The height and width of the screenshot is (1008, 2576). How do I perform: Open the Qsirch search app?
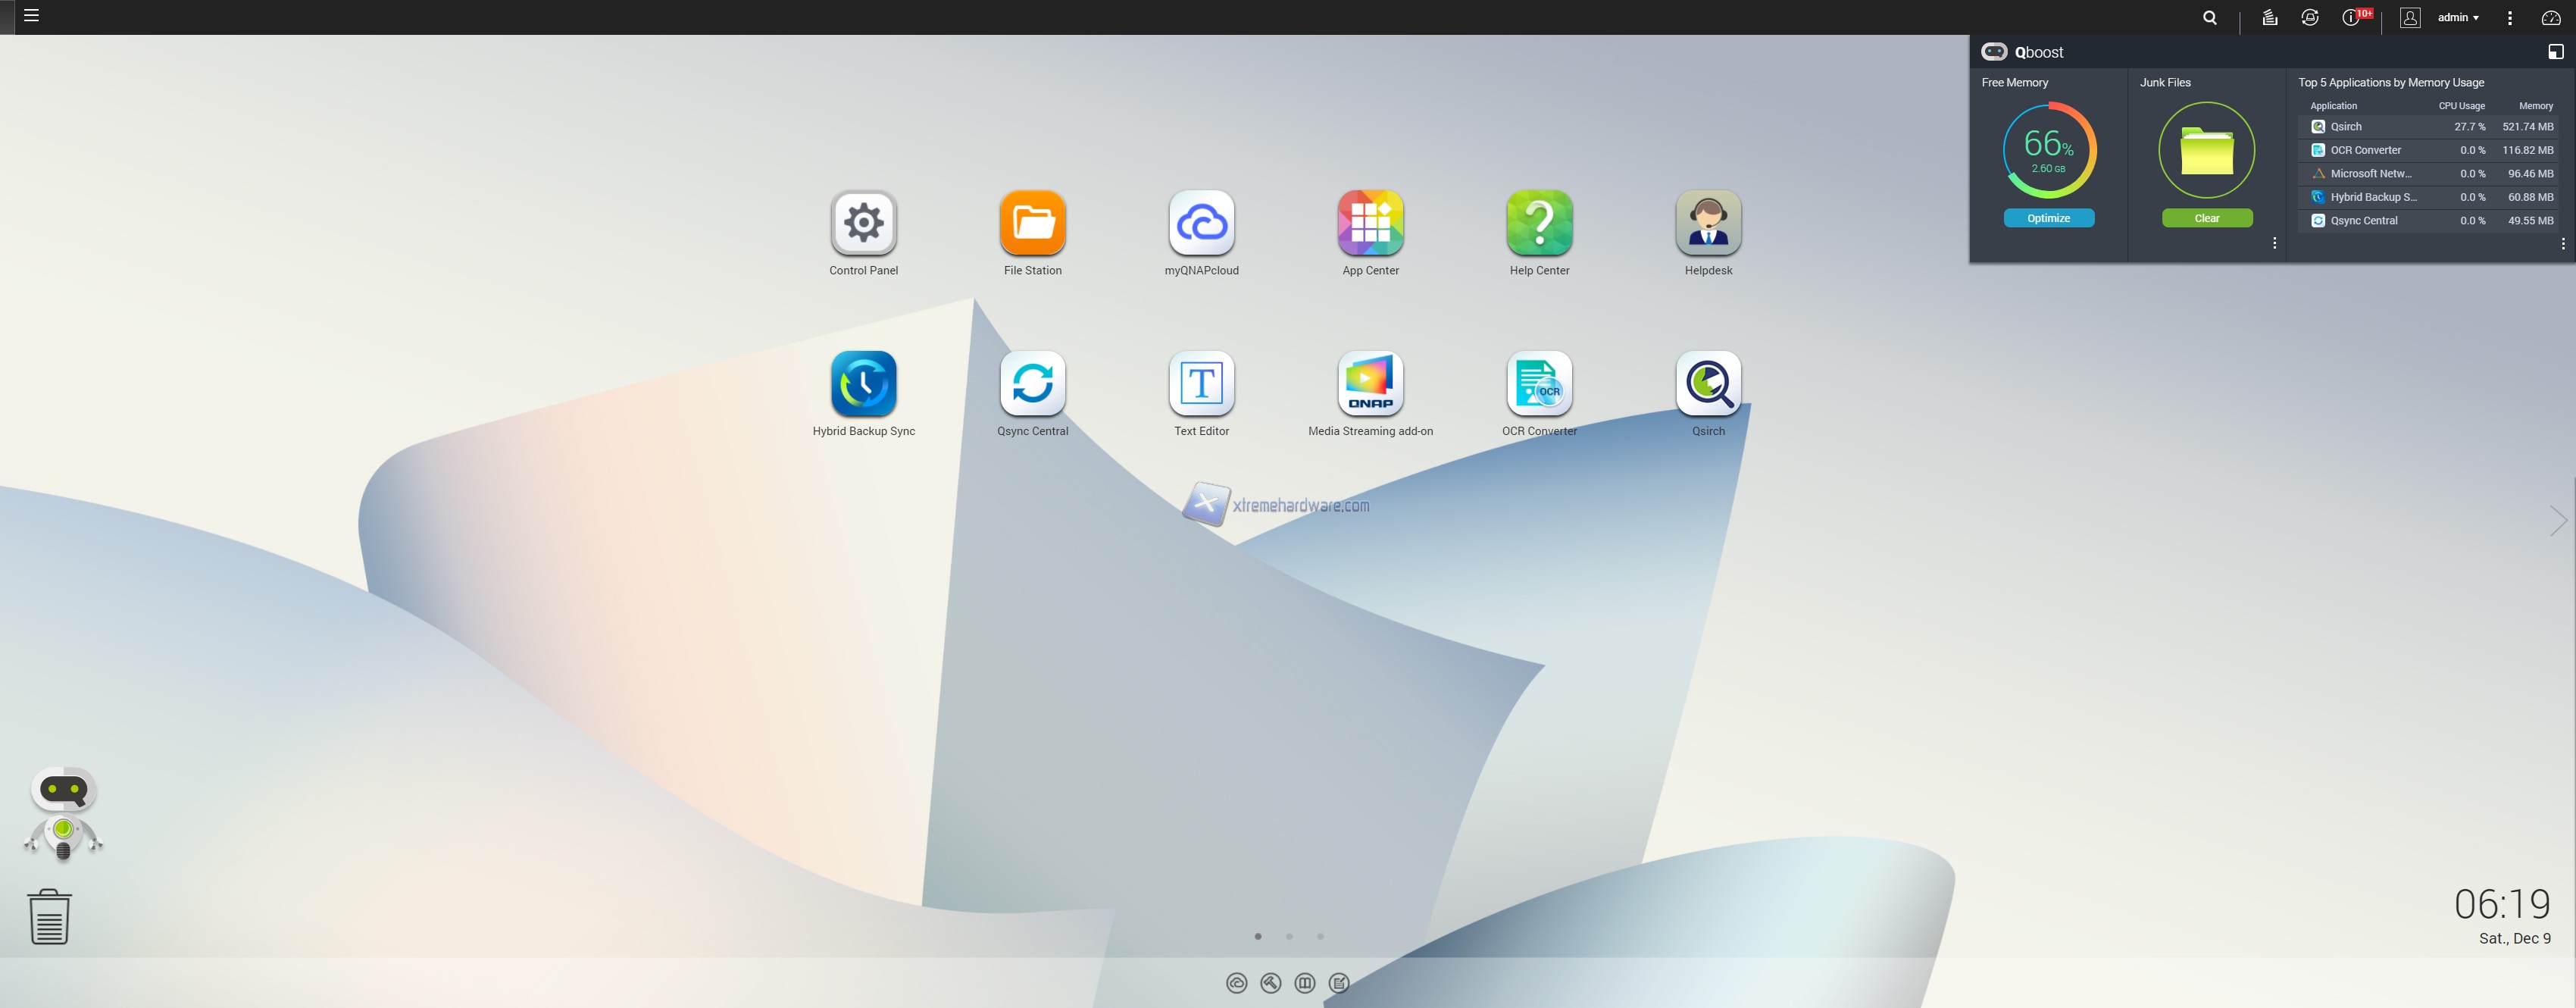(x=1708, y=384)
